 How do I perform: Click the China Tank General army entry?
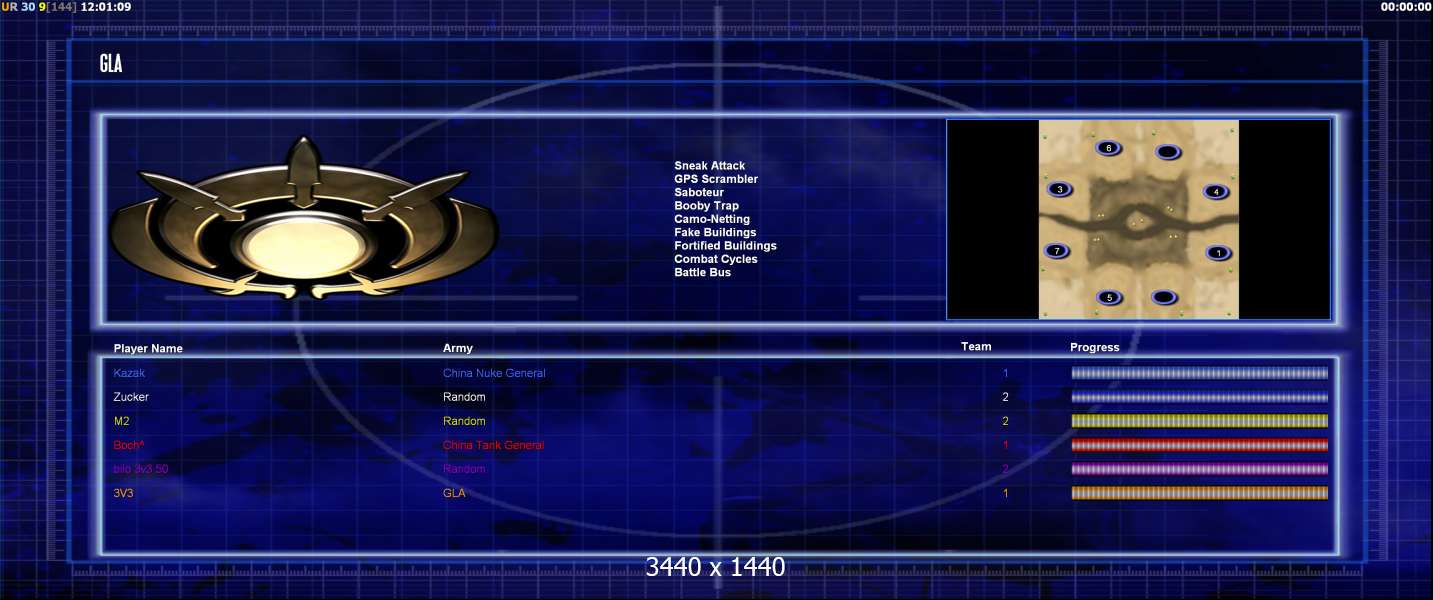tap(493, 445)
